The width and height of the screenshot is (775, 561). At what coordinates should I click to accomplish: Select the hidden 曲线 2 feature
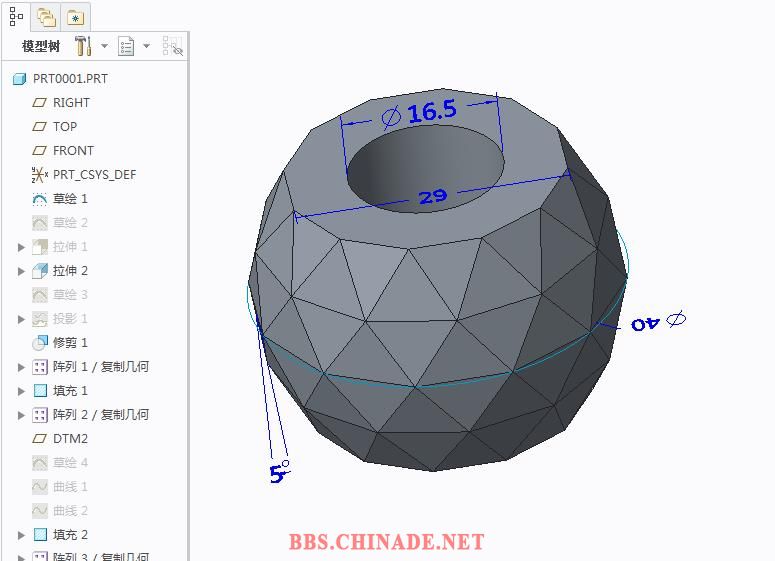pyautogui.click(x=70, y=511)
